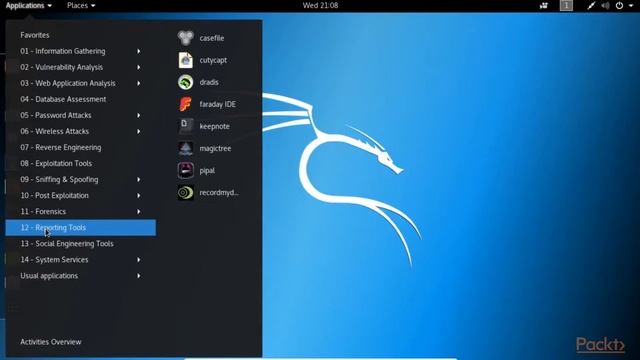Click the recordmyd... label
Viewport: 640px width, 360px height.
coord(219,193)
